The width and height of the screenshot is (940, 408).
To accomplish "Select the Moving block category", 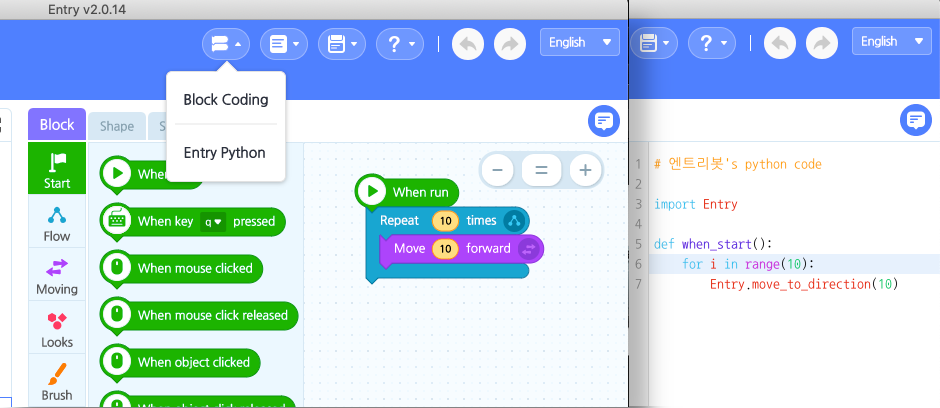I will 57,275.
